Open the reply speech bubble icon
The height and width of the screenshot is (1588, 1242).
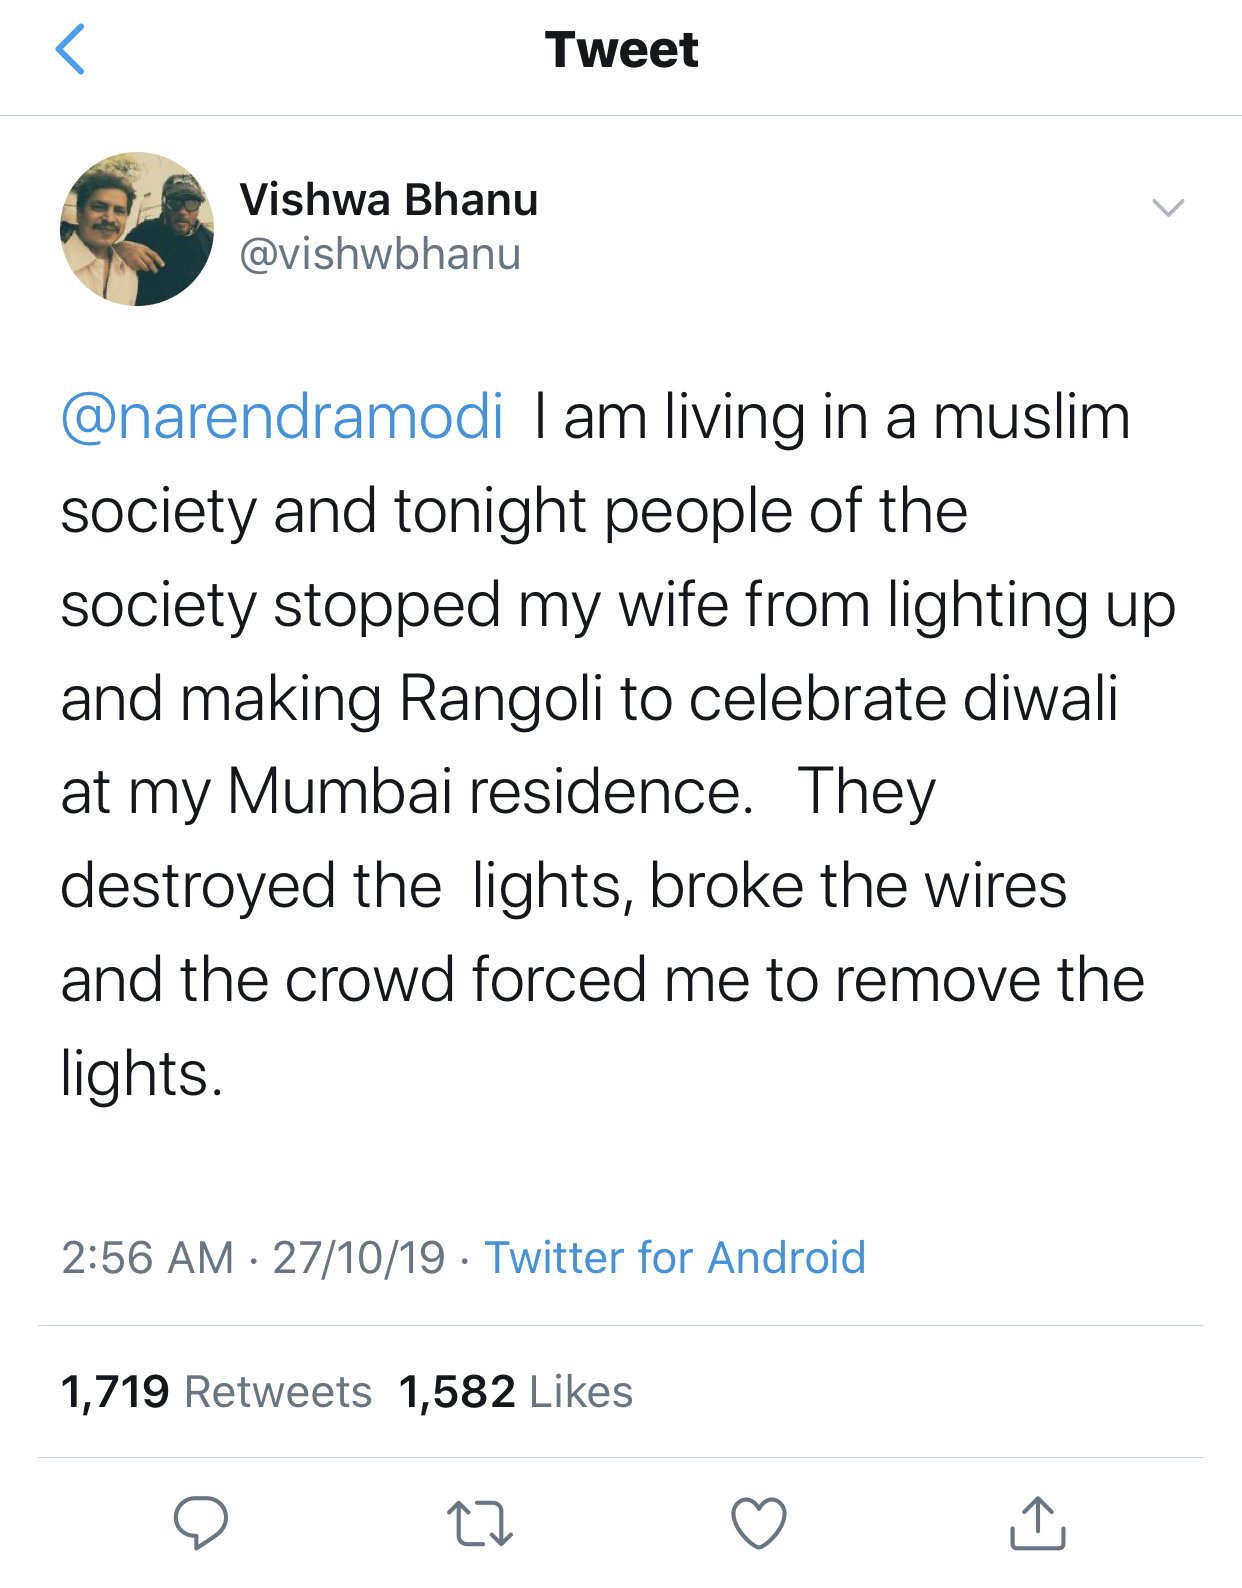click(201, 1522)
